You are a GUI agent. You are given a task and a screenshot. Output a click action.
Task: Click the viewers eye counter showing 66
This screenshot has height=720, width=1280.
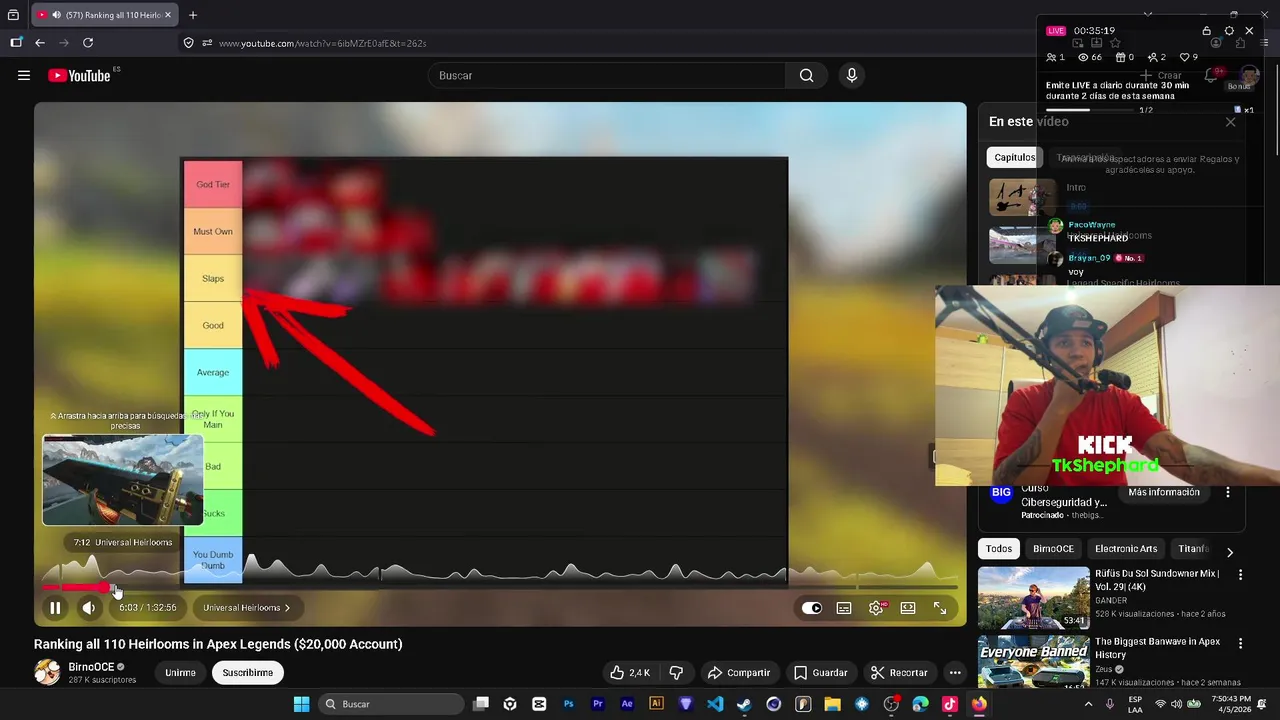pyautogui.click(x=1090, y=57)
